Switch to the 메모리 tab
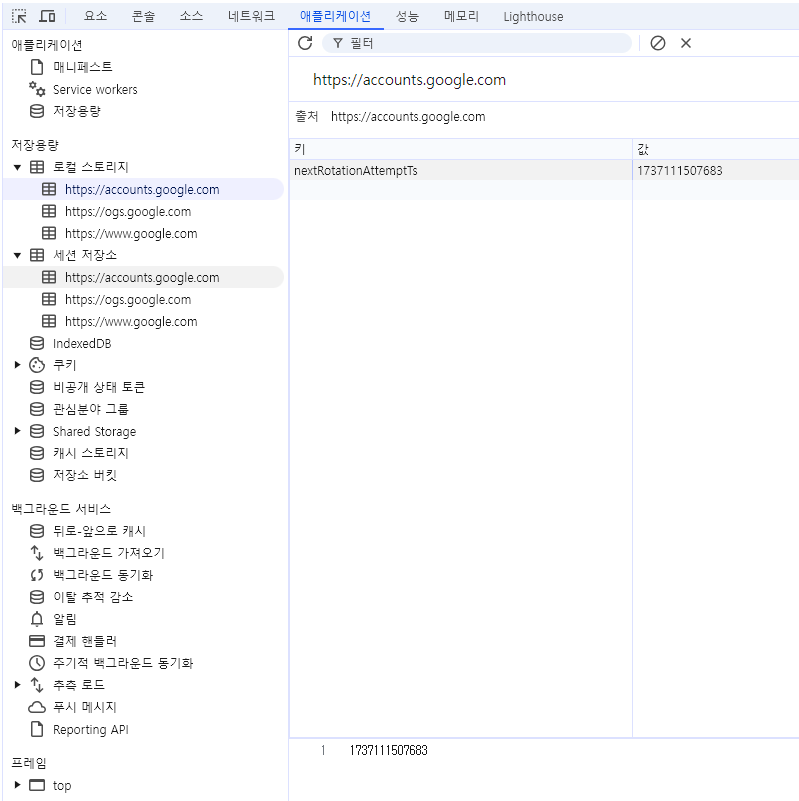 tap(461, 16)
